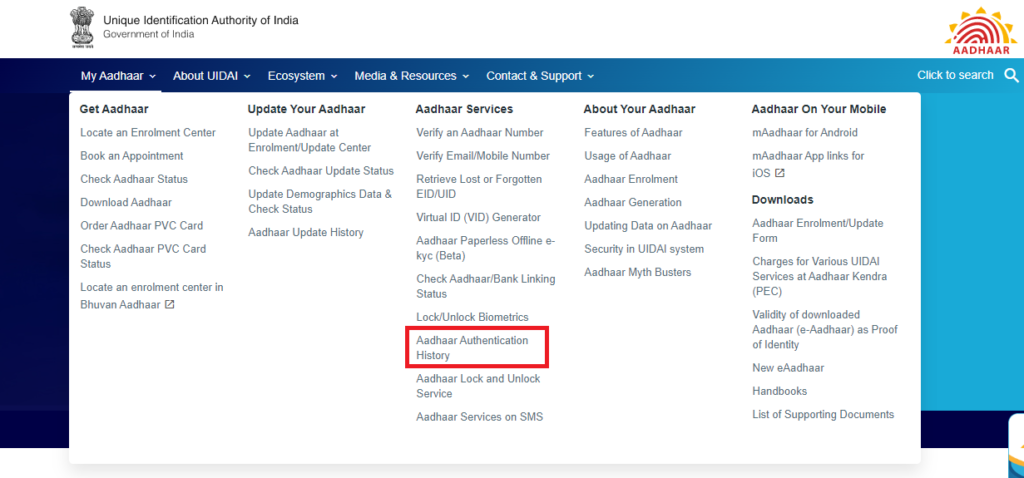The width and height of the screenshot is (1024, 478).
Task: Click the search magnifier icon
Action: [1011, 76]
